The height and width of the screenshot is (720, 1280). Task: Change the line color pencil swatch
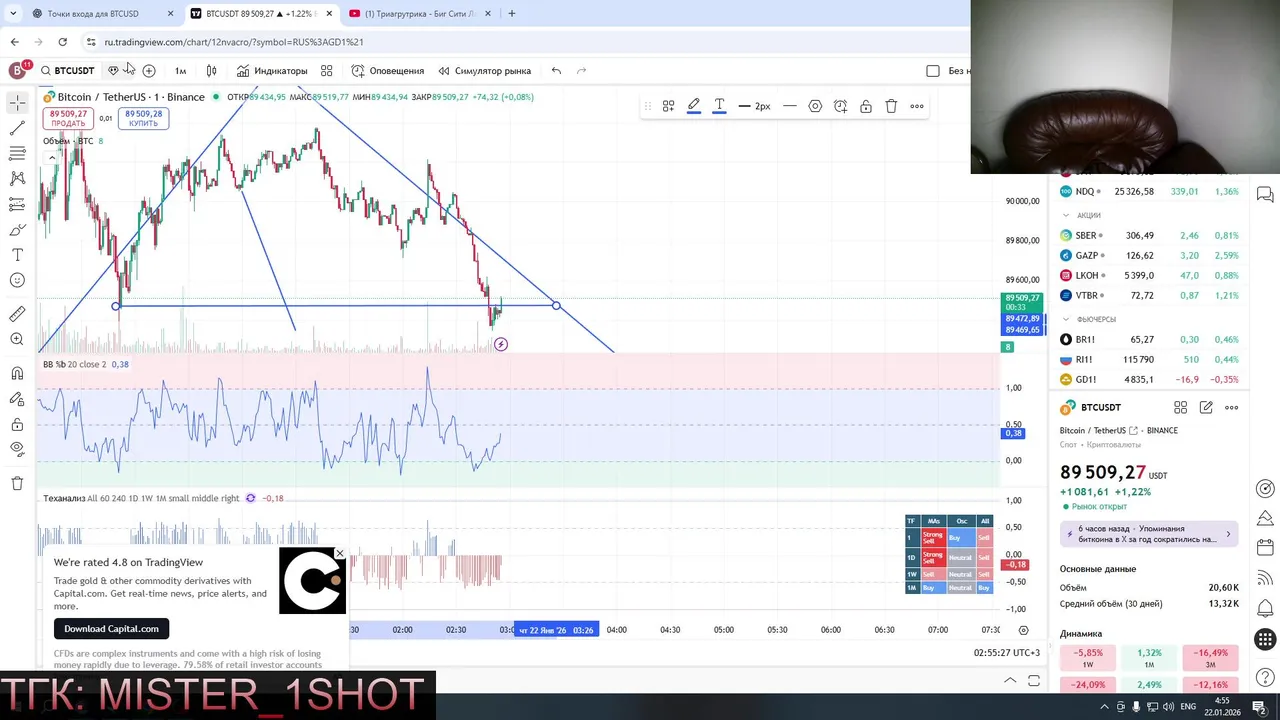coord(693,106)
